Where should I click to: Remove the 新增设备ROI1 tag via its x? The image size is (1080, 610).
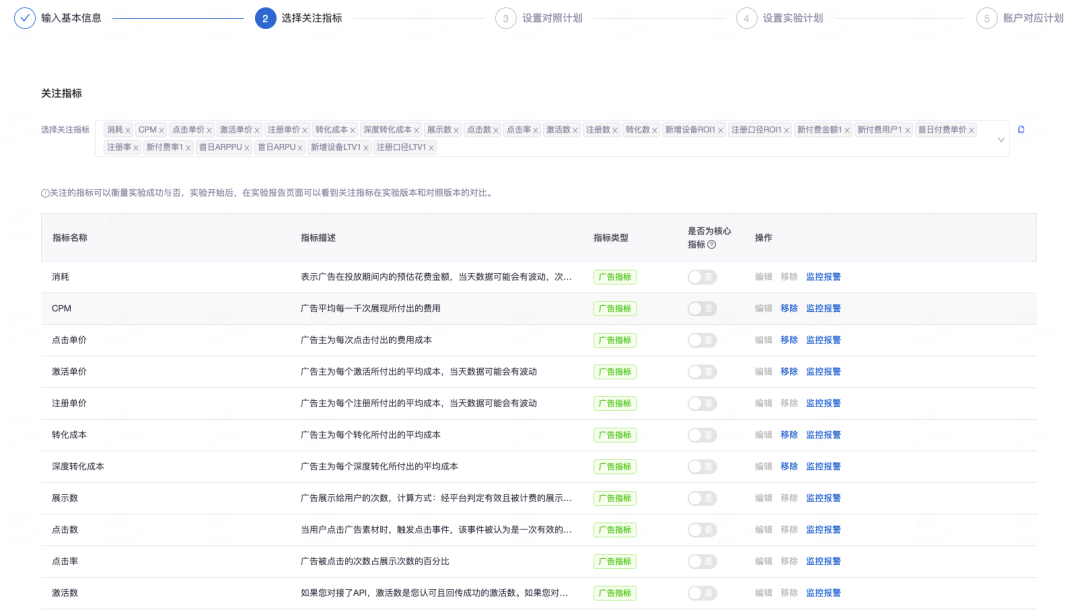point(720,130)
